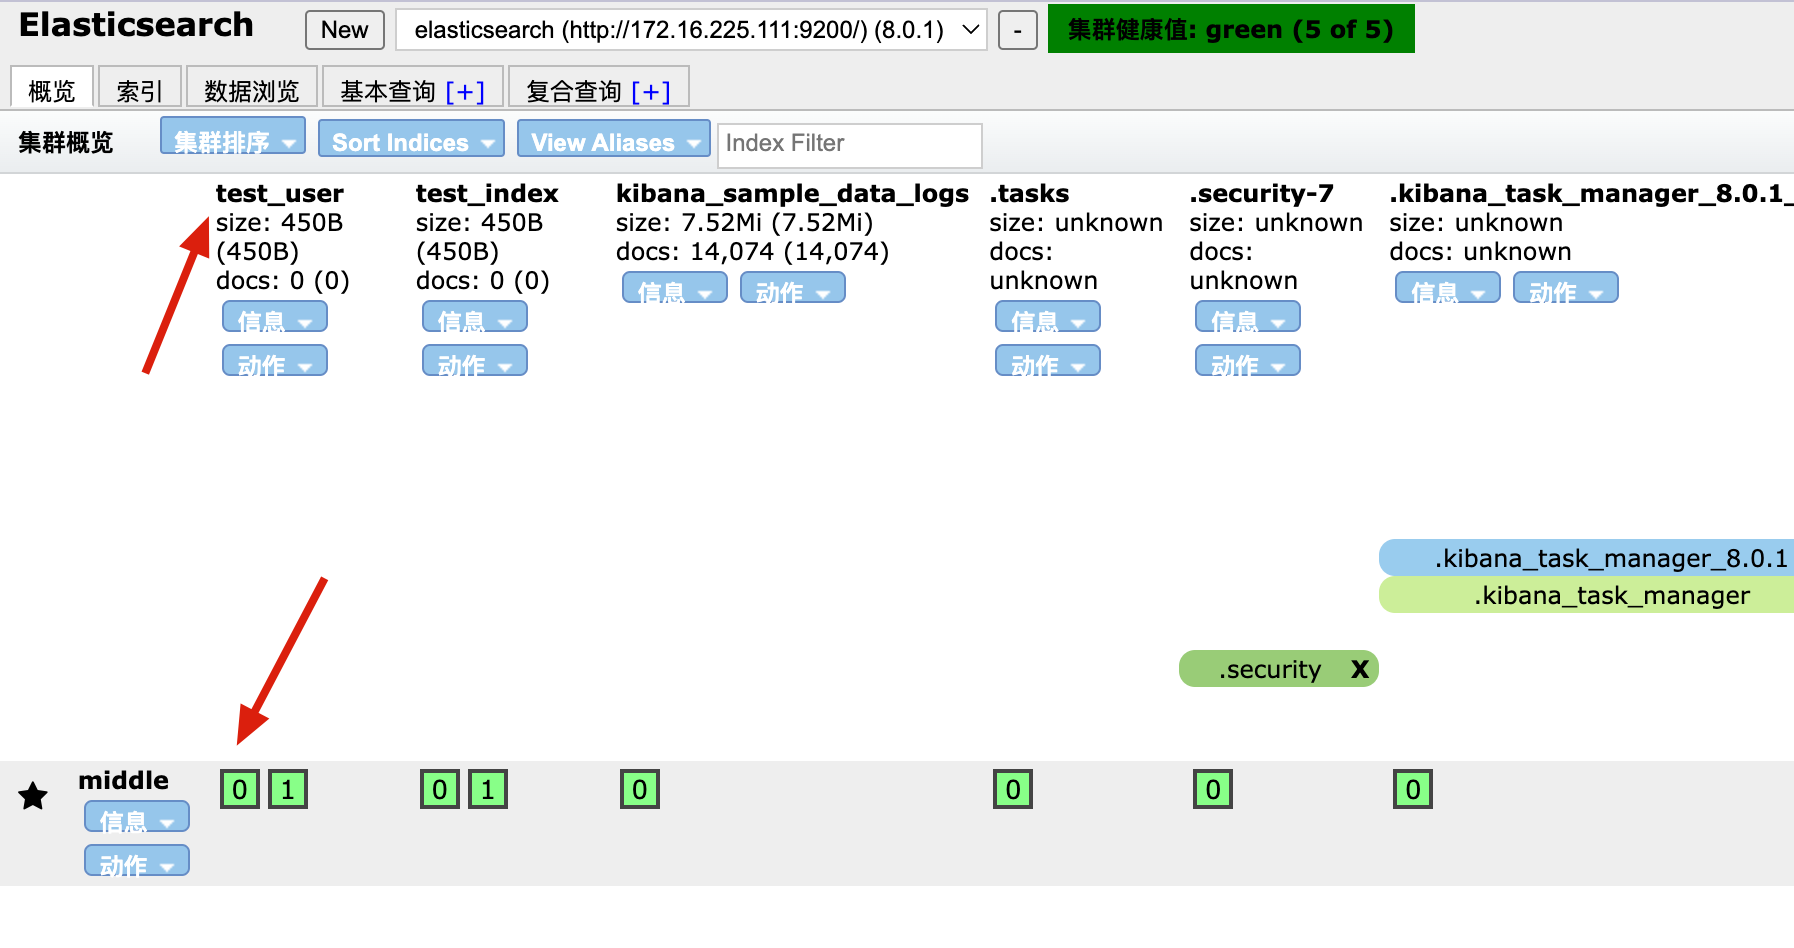Image resolution: width=1794 pixels, height=948 pixels.
Task: Open 动作 dropdown under .kibana_task_manager_8.0.1
Action: click(1566, 288)
